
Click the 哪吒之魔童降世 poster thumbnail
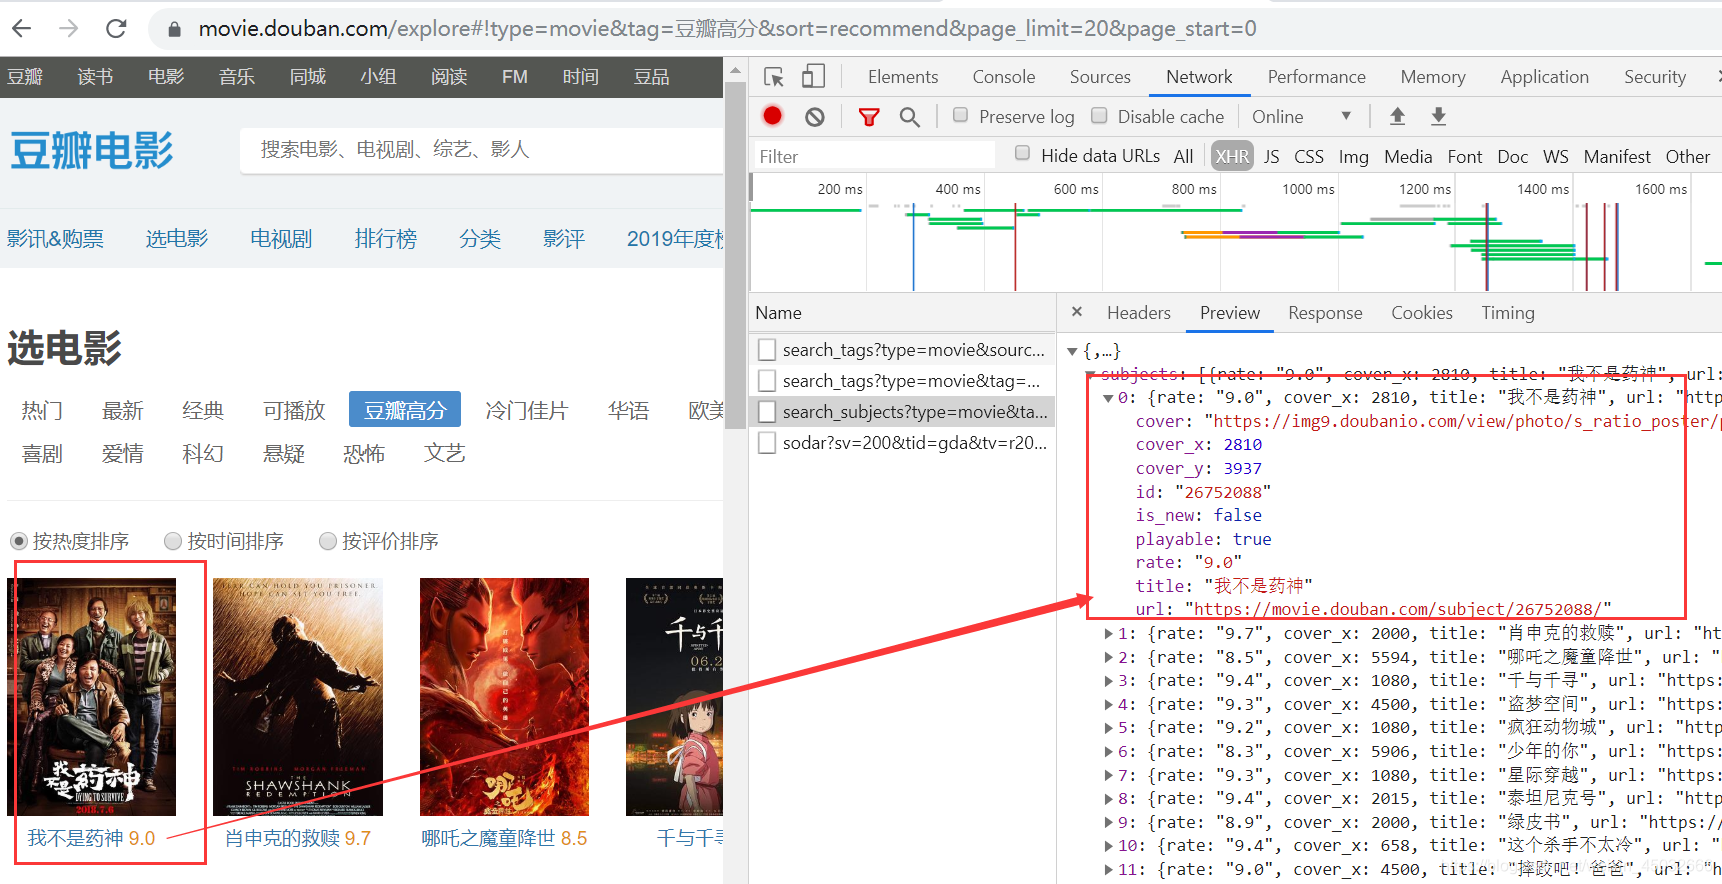(x=504, y=697)
